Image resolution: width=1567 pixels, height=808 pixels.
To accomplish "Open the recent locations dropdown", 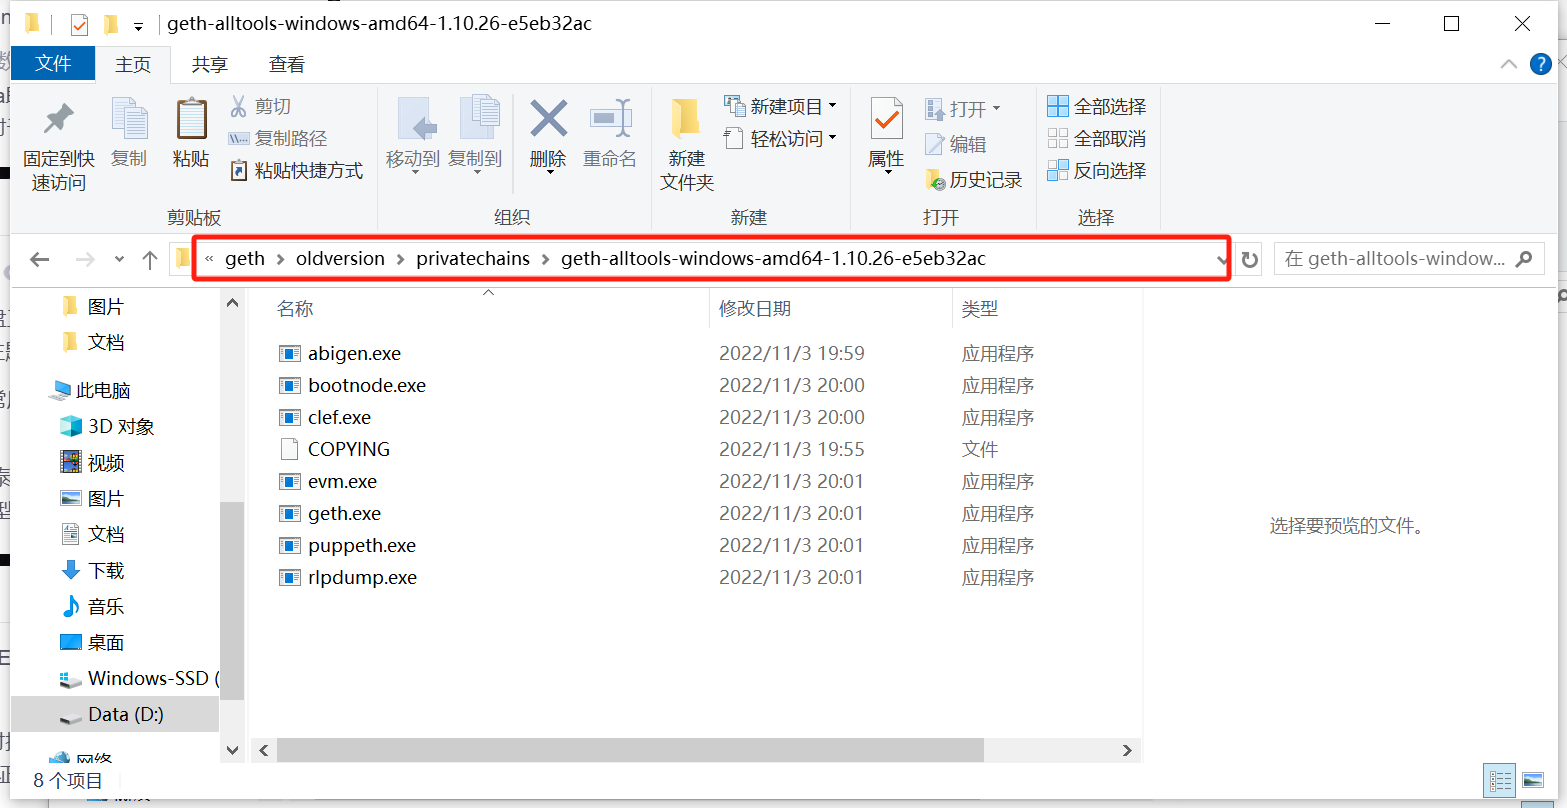I will pyautogui.click(x=119, y=259).
